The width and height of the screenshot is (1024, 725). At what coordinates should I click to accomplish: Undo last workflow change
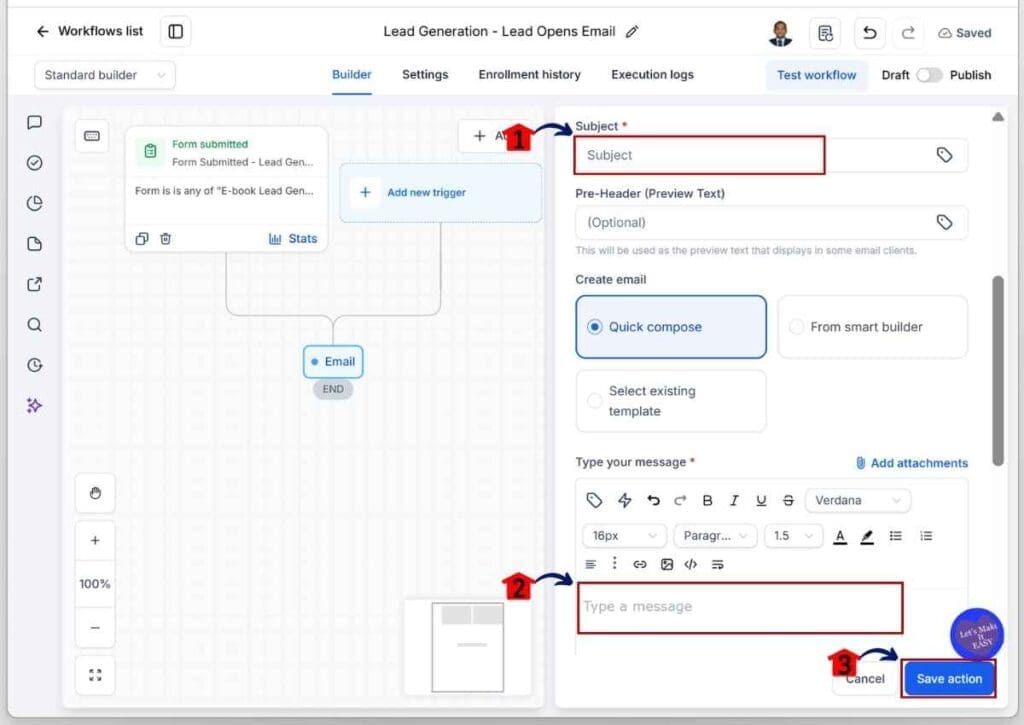tap(869, 33)
